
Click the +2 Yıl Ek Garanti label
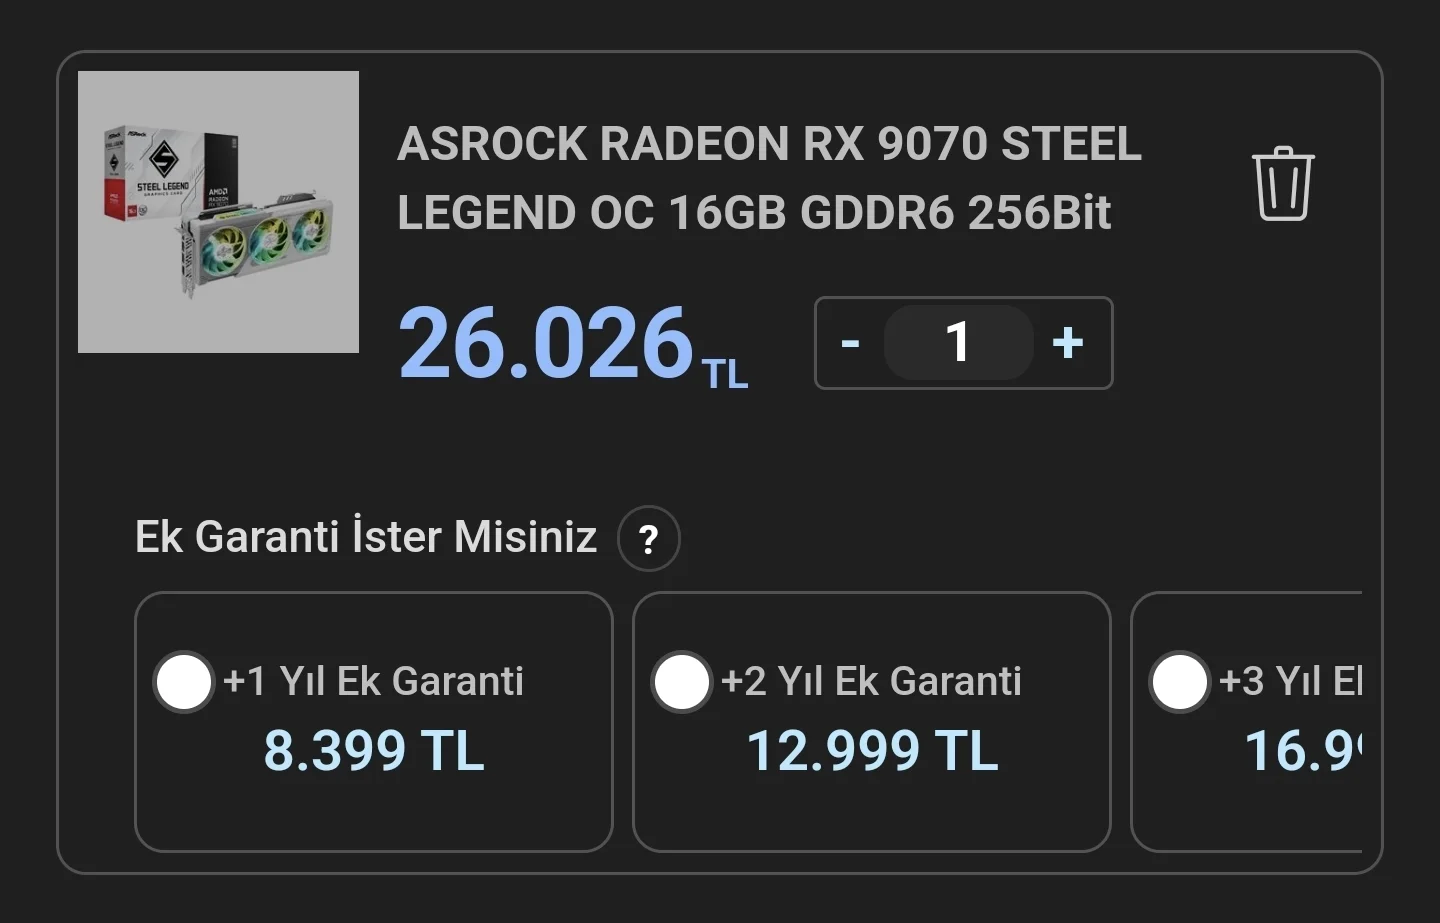coord(871,682)
